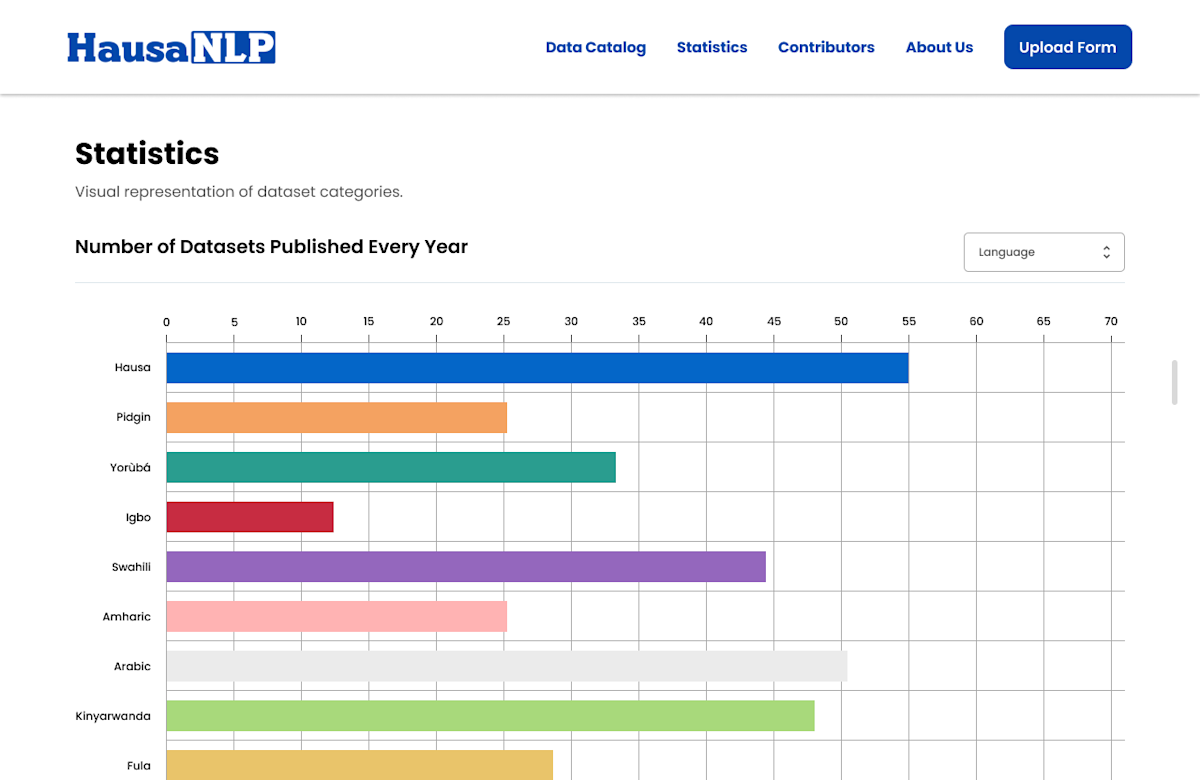Click the page scrollbar on the right
Viewport: 1200px width, 780px height.
pyautogui.click(x=1173, y=382)
